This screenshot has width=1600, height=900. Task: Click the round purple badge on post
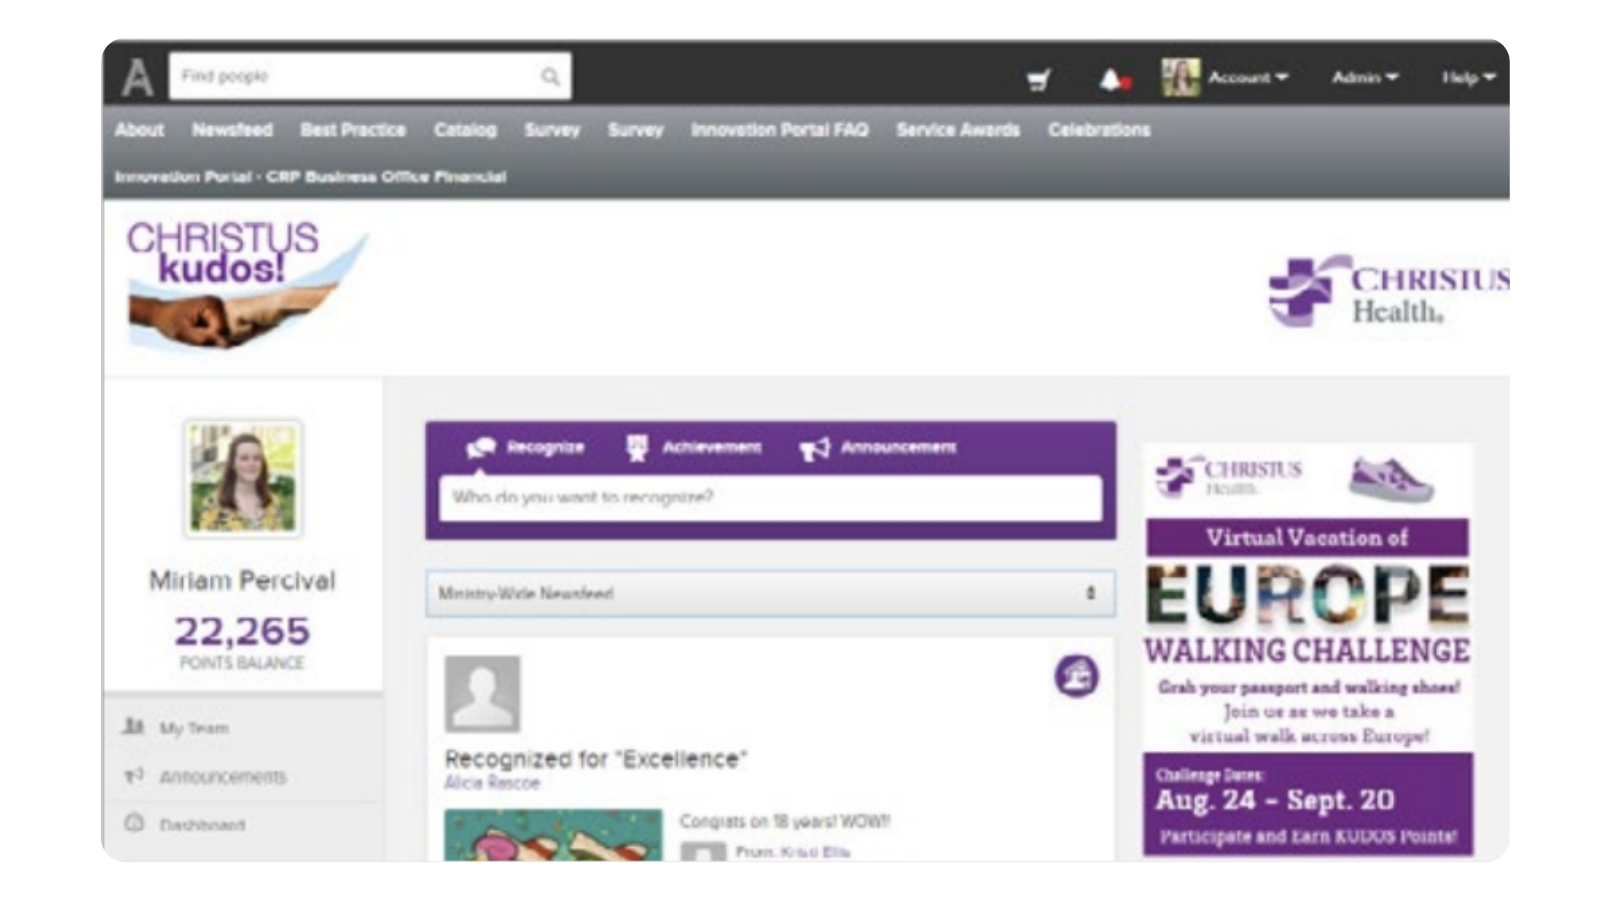(1076, 676)
